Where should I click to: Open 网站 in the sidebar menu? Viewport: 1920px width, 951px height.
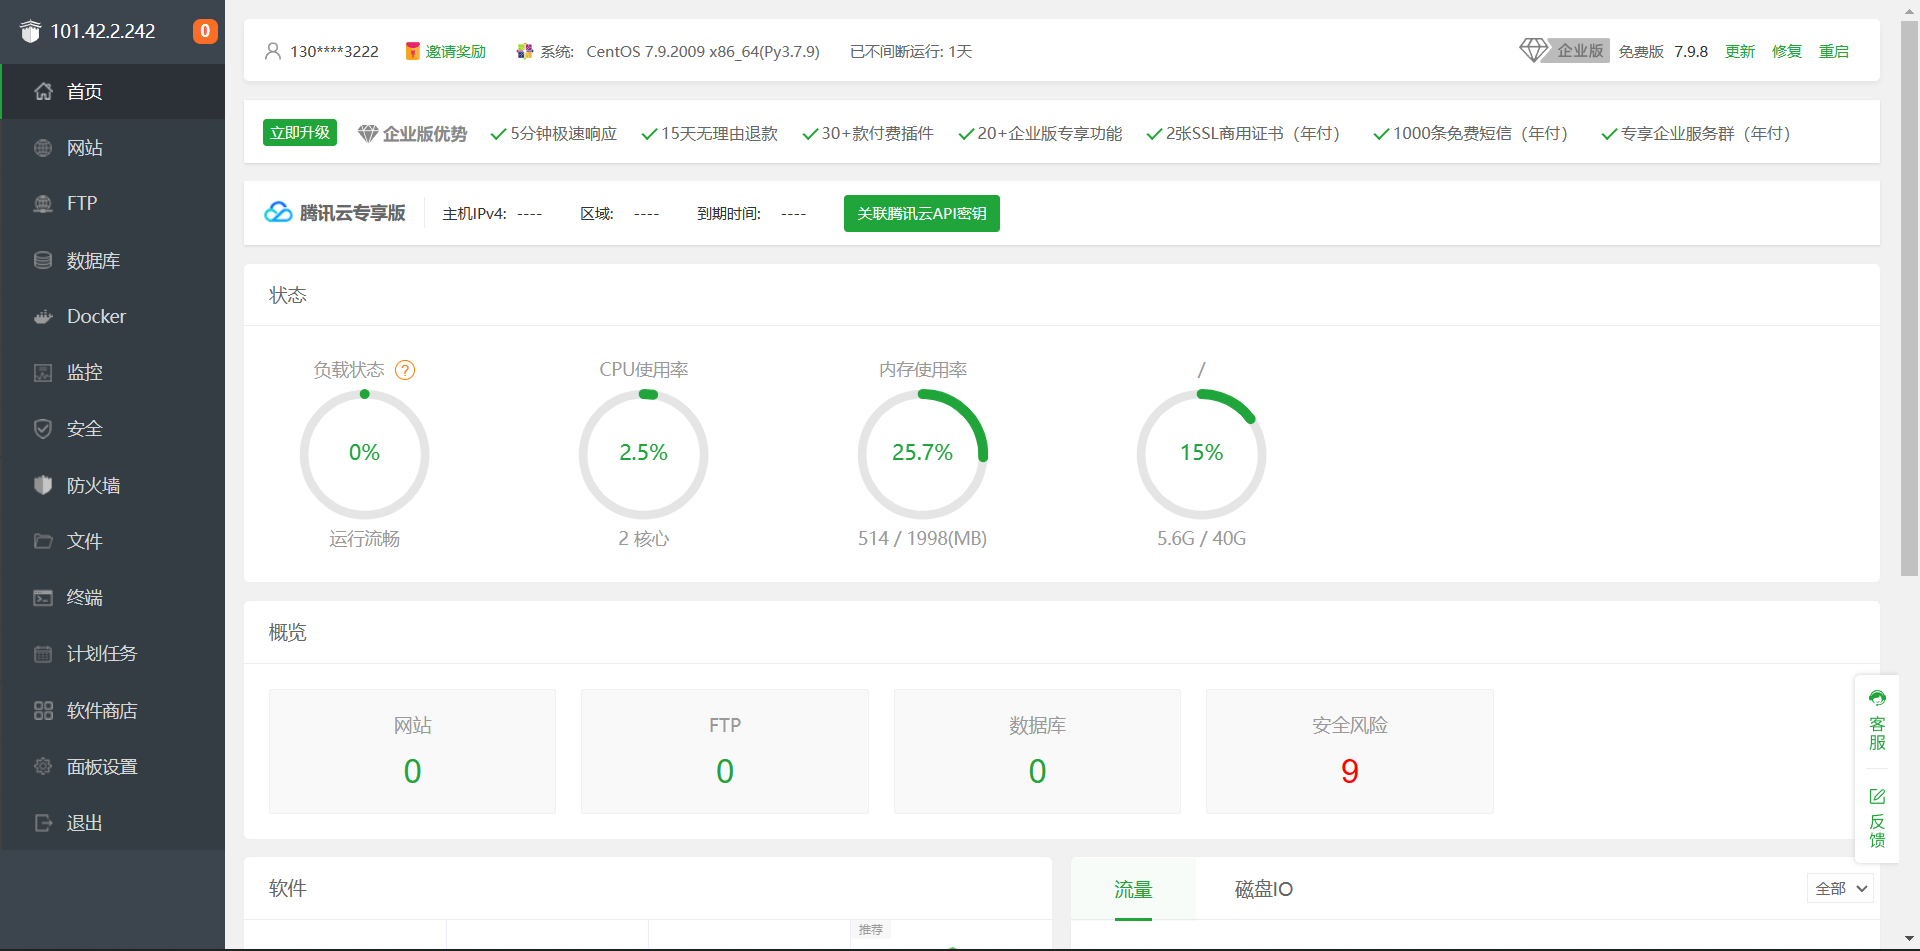112,148
